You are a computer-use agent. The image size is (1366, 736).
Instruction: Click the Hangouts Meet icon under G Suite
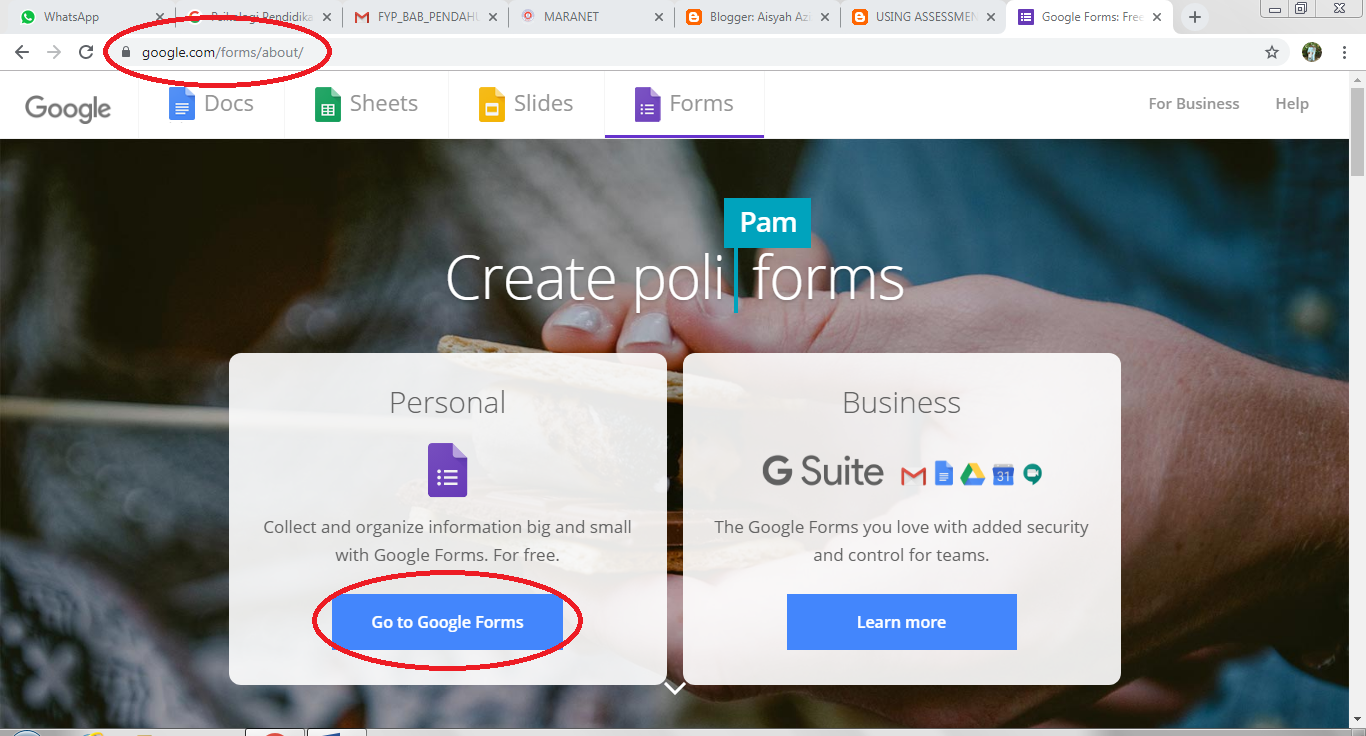[1031, 473]
